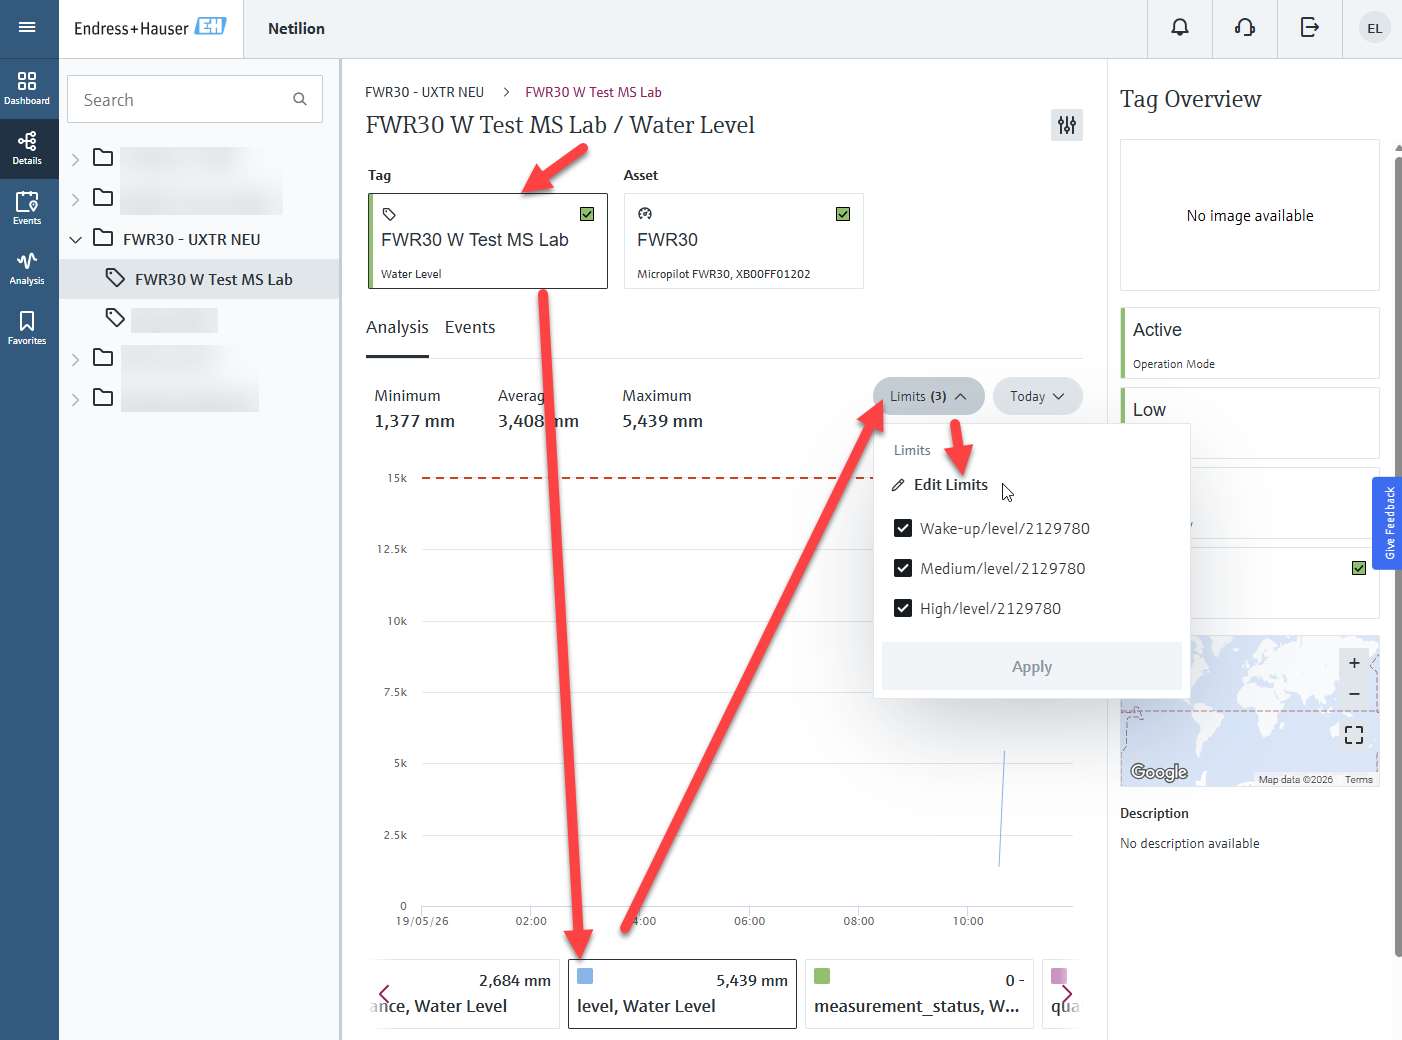Open the Limits (3) dropdown
Screen dimensions: 1402x1040
coord(928,396)
